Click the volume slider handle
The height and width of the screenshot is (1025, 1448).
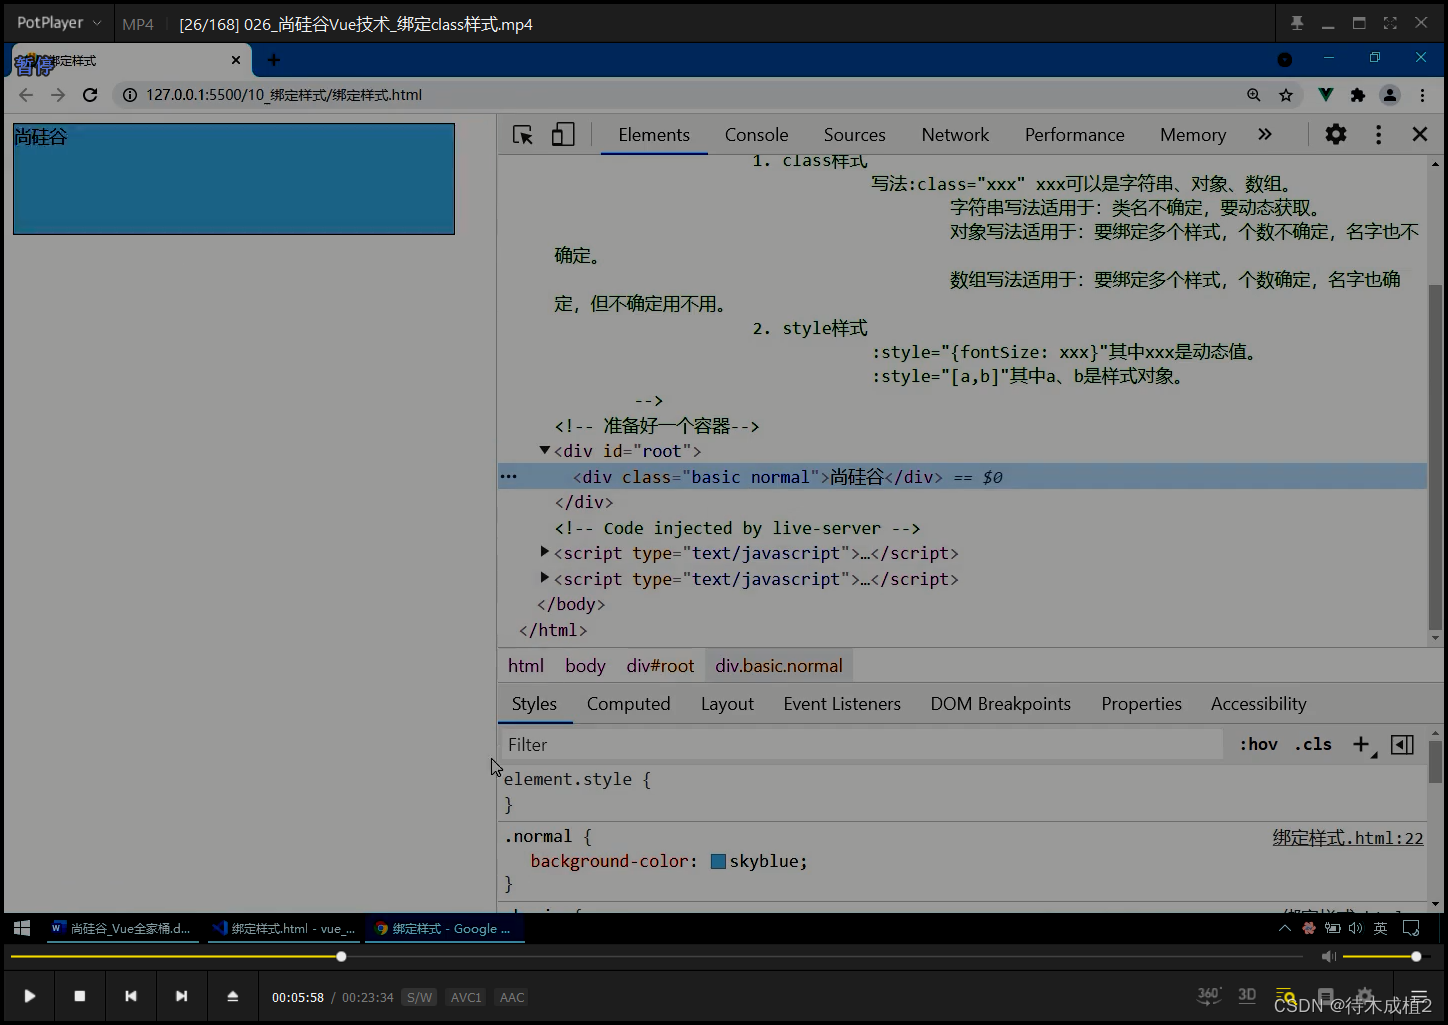point(1416,957)
